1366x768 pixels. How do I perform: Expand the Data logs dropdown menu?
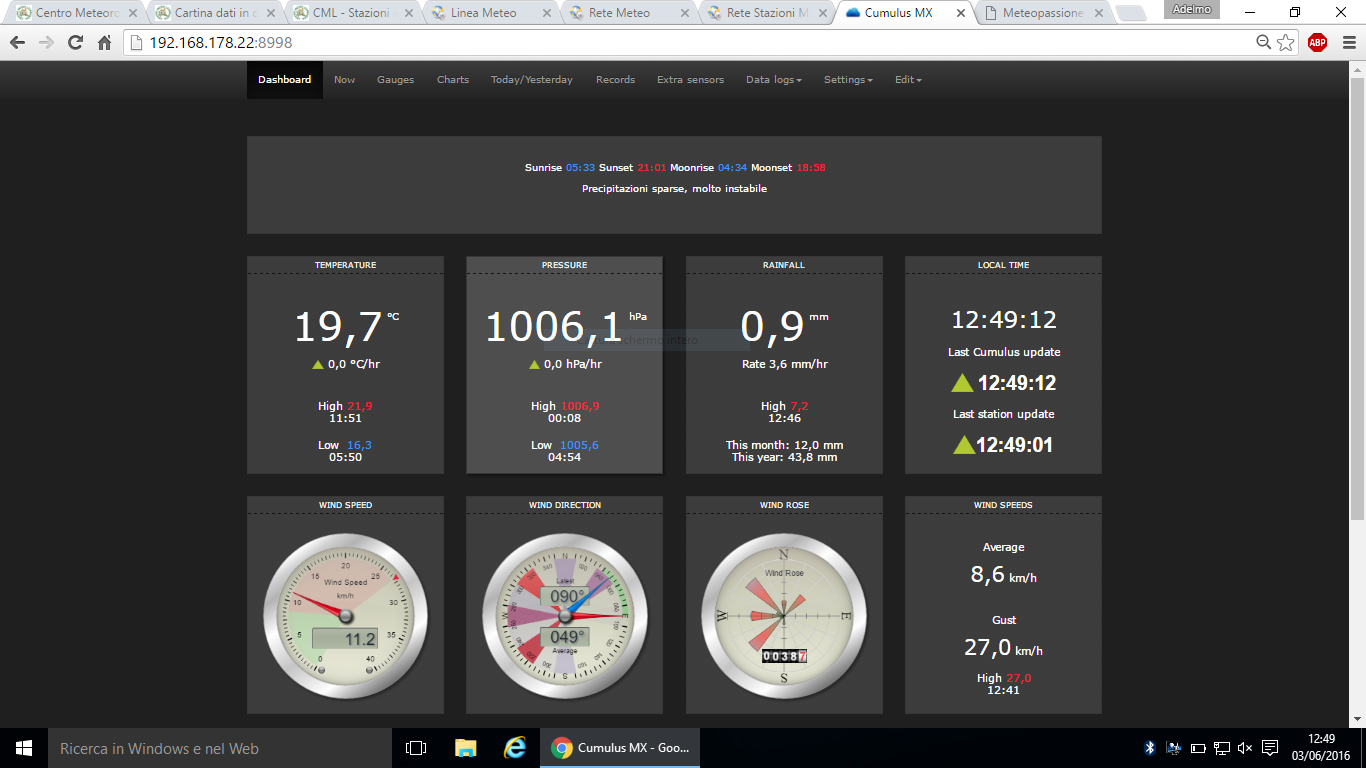tap(773, 80)
